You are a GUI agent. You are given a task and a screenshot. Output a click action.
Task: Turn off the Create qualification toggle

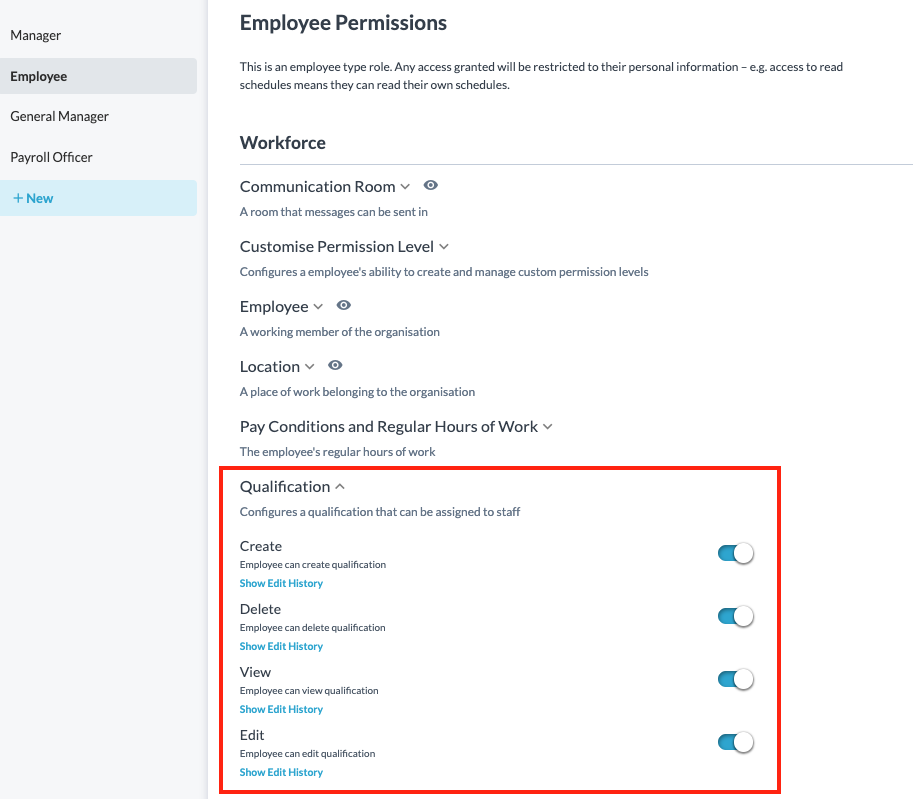coord(735,554)
